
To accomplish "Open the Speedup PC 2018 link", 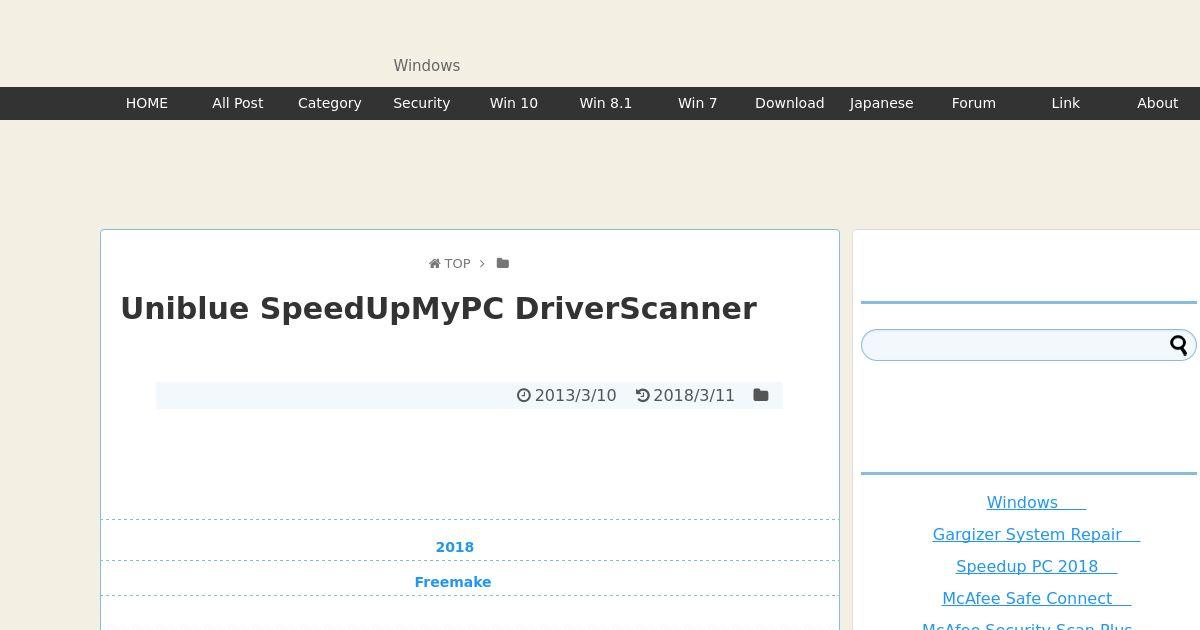I will click(x=1036, y=566).
